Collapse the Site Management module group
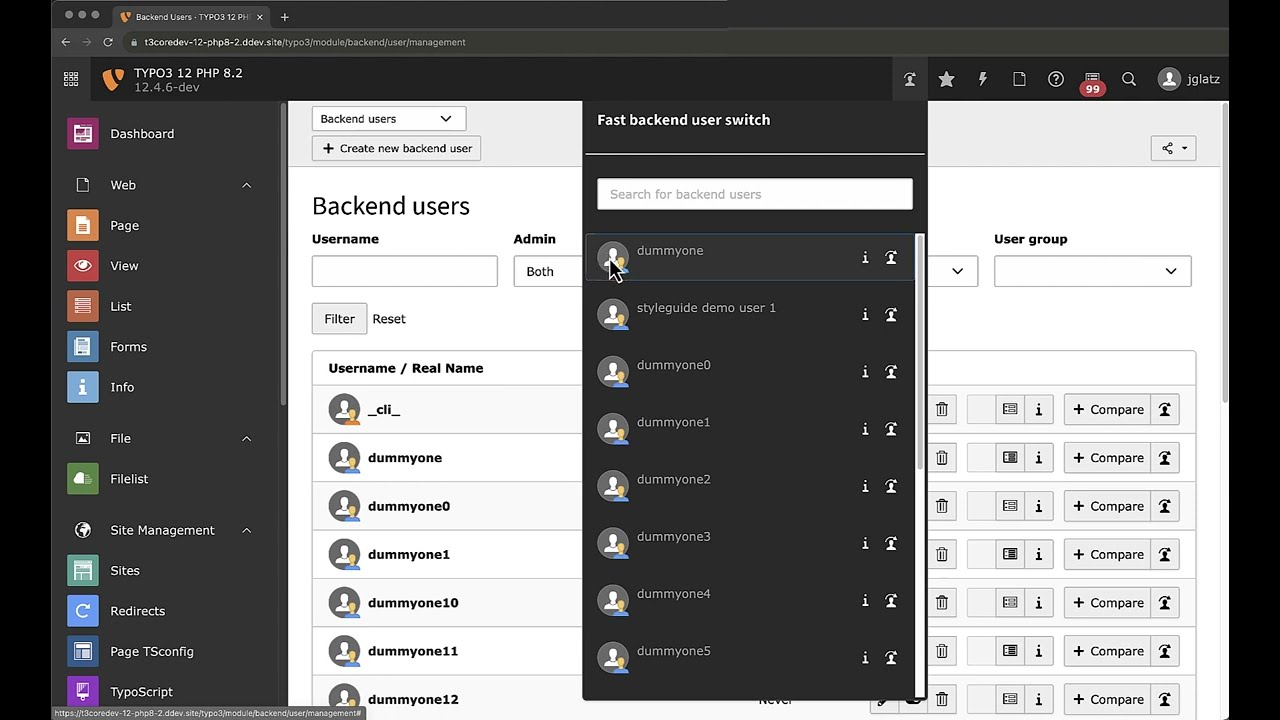 click(x=246, y=531)
